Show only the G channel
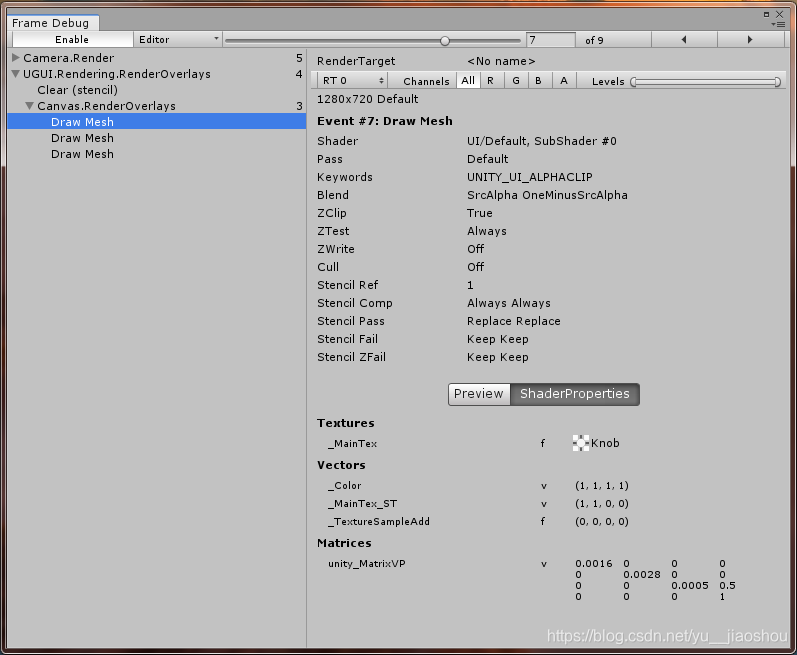 [516, 80]
